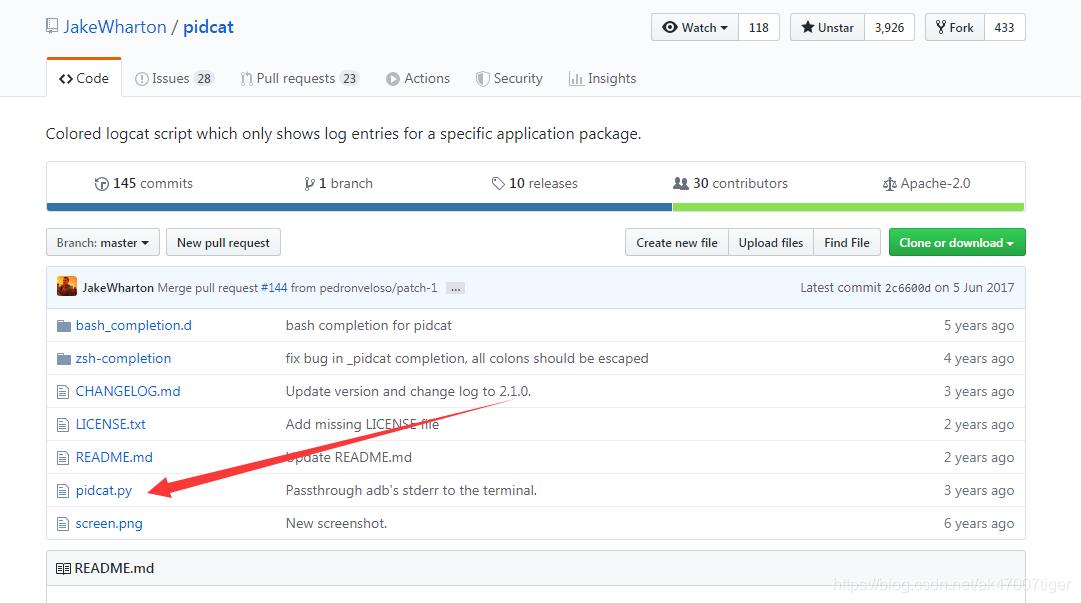The width and height of the screenshot is (1081, 603).
Task: Click the Issues tab circle icon
Action: [x=141, y=79]
